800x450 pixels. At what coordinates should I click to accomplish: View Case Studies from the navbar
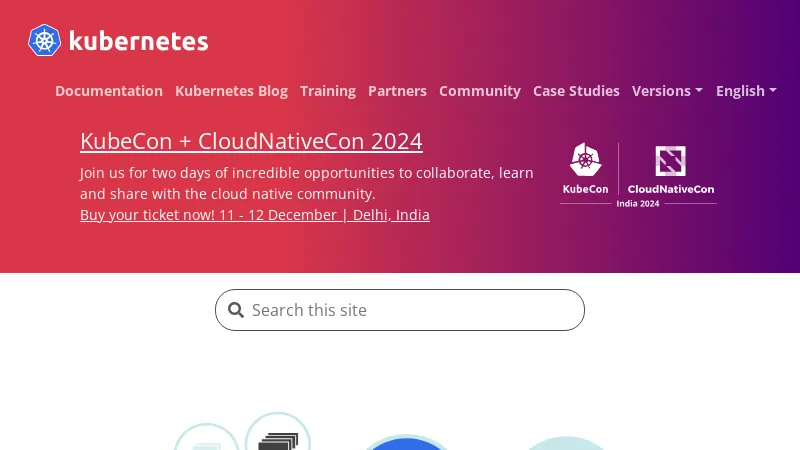[x=576, y=91]
